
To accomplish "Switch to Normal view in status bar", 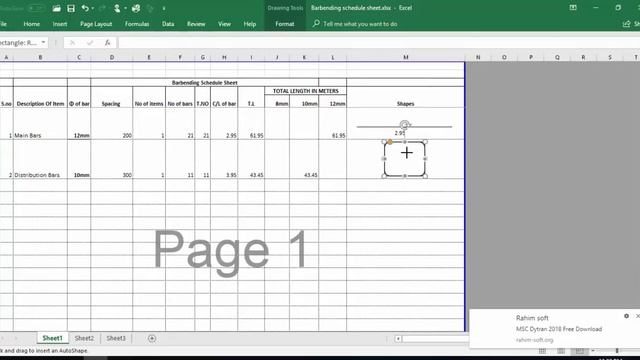I will [x=542, y=351].
